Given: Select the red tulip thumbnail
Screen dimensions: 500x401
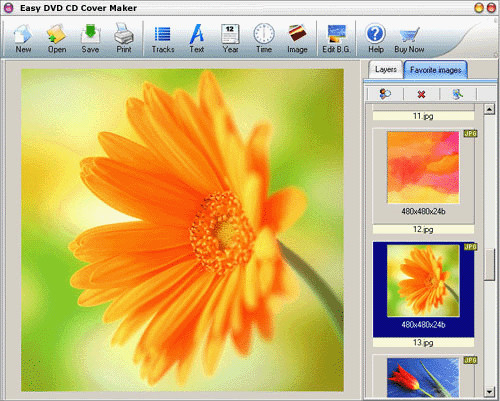Looking at the screenshot, I should (423, 378).
